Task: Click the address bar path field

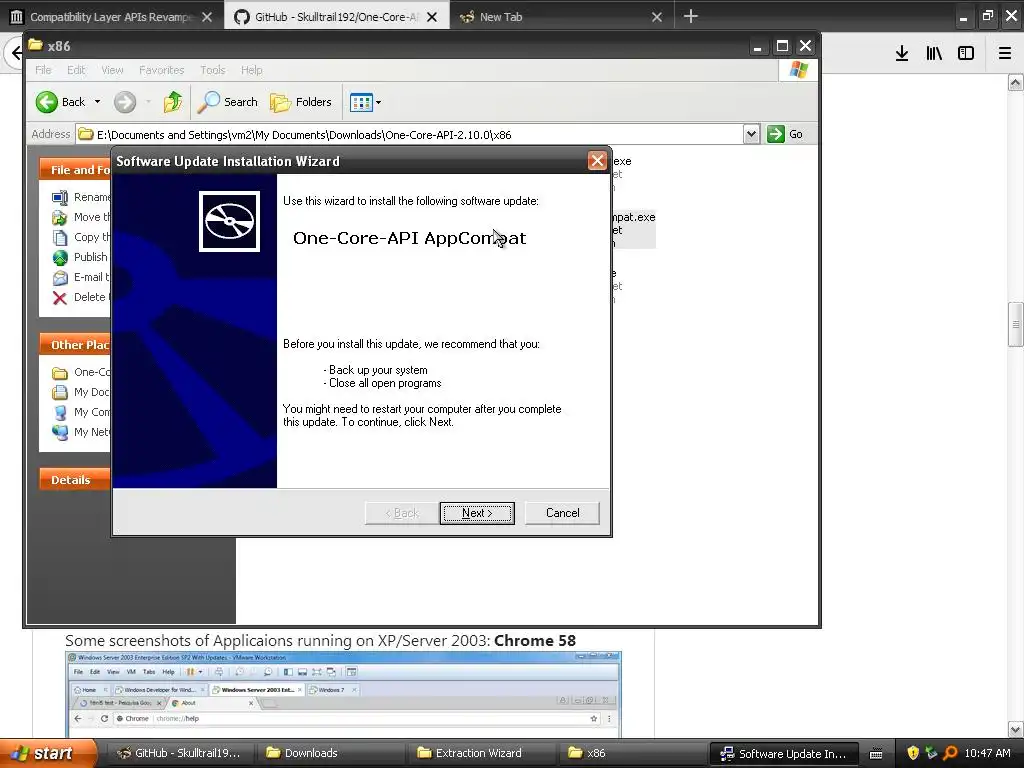Action: click(x=409, y=135)
